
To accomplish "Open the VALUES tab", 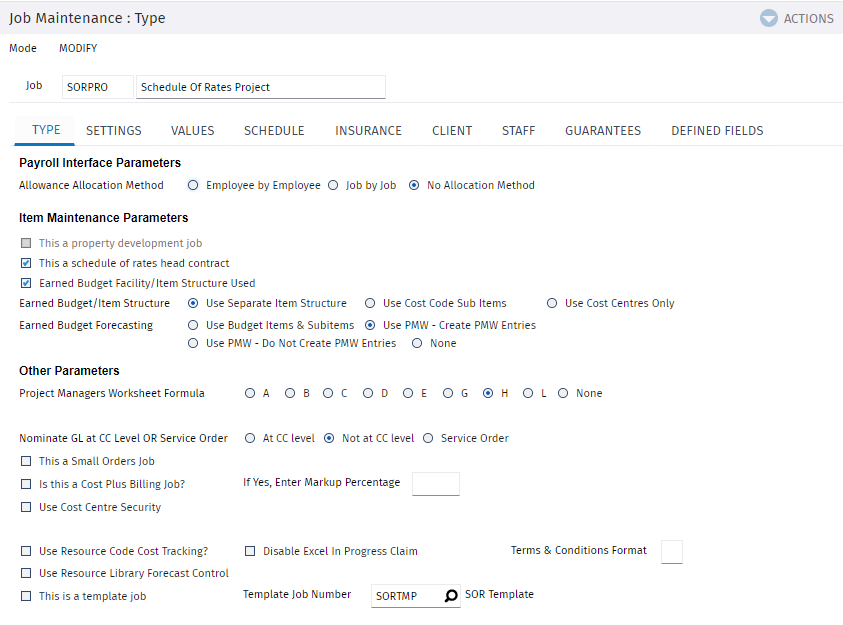I will pyautogui.click(x=192, y=131).
